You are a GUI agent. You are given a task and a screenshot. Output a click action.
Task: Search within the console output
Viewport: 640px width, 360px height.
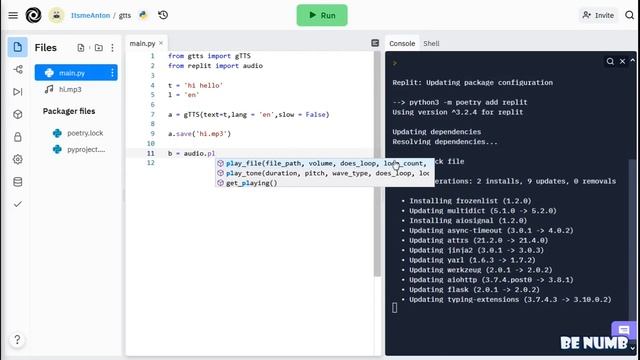tap(610, 61)
